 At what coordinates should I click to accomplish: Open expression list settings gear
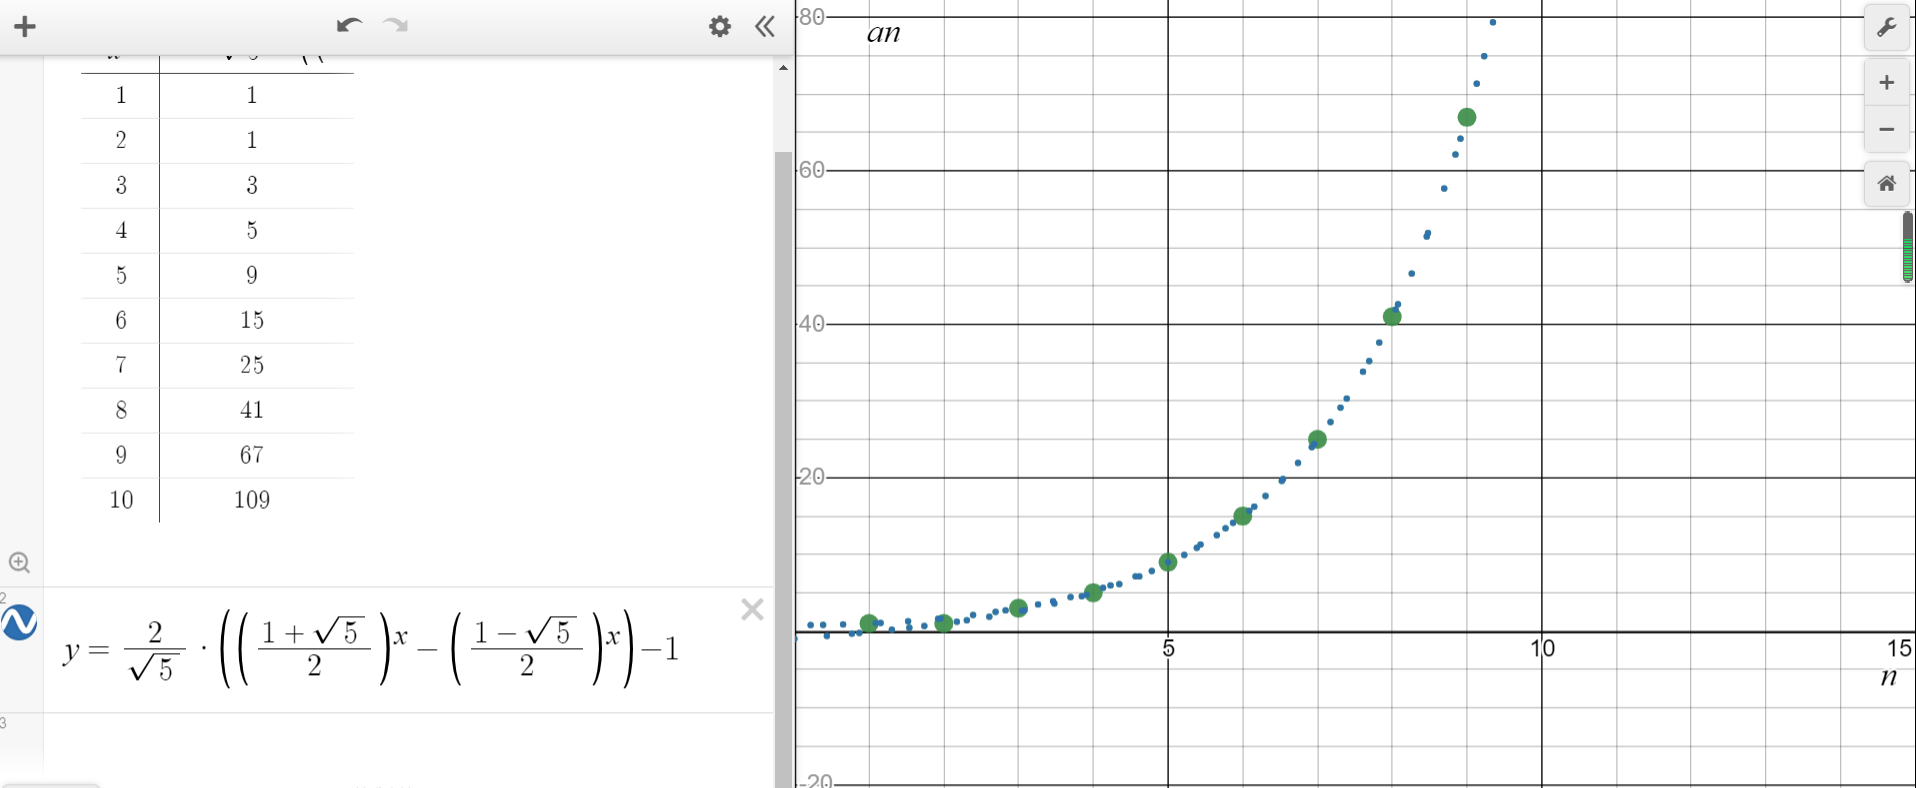point(720,26)
